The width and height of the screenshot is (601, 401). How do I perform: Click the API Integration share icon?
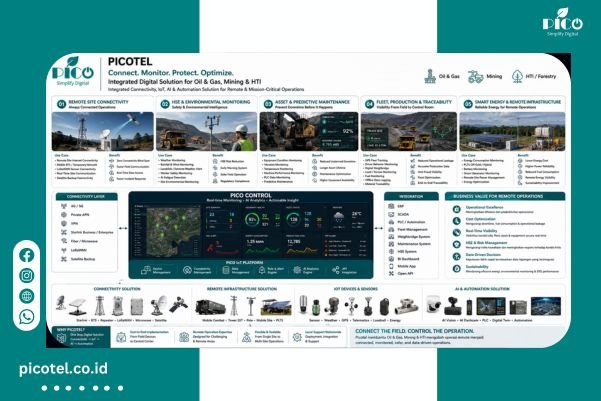point(336,270)
